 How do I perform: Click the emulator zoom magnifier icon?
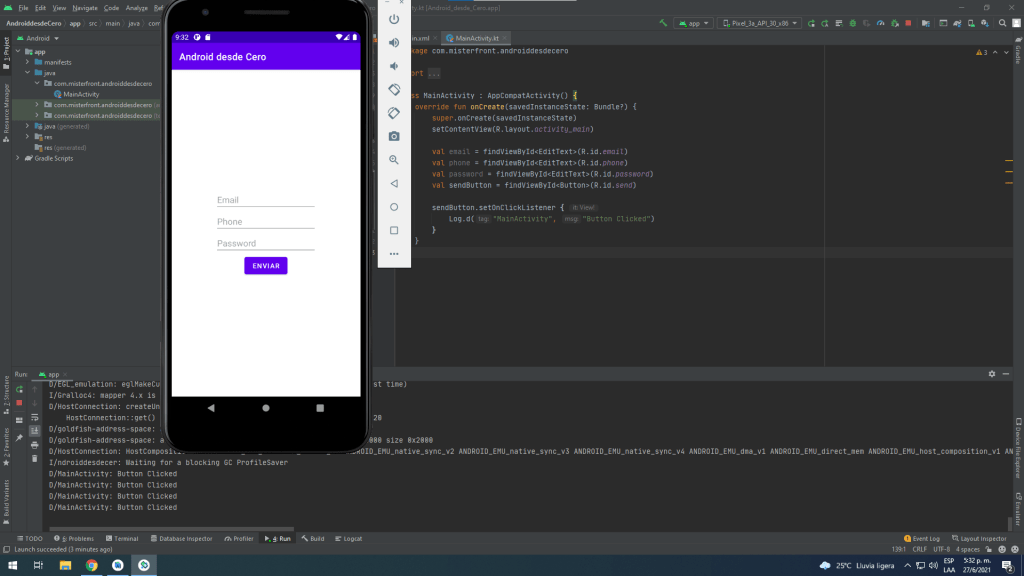click(x=394, y=160)
